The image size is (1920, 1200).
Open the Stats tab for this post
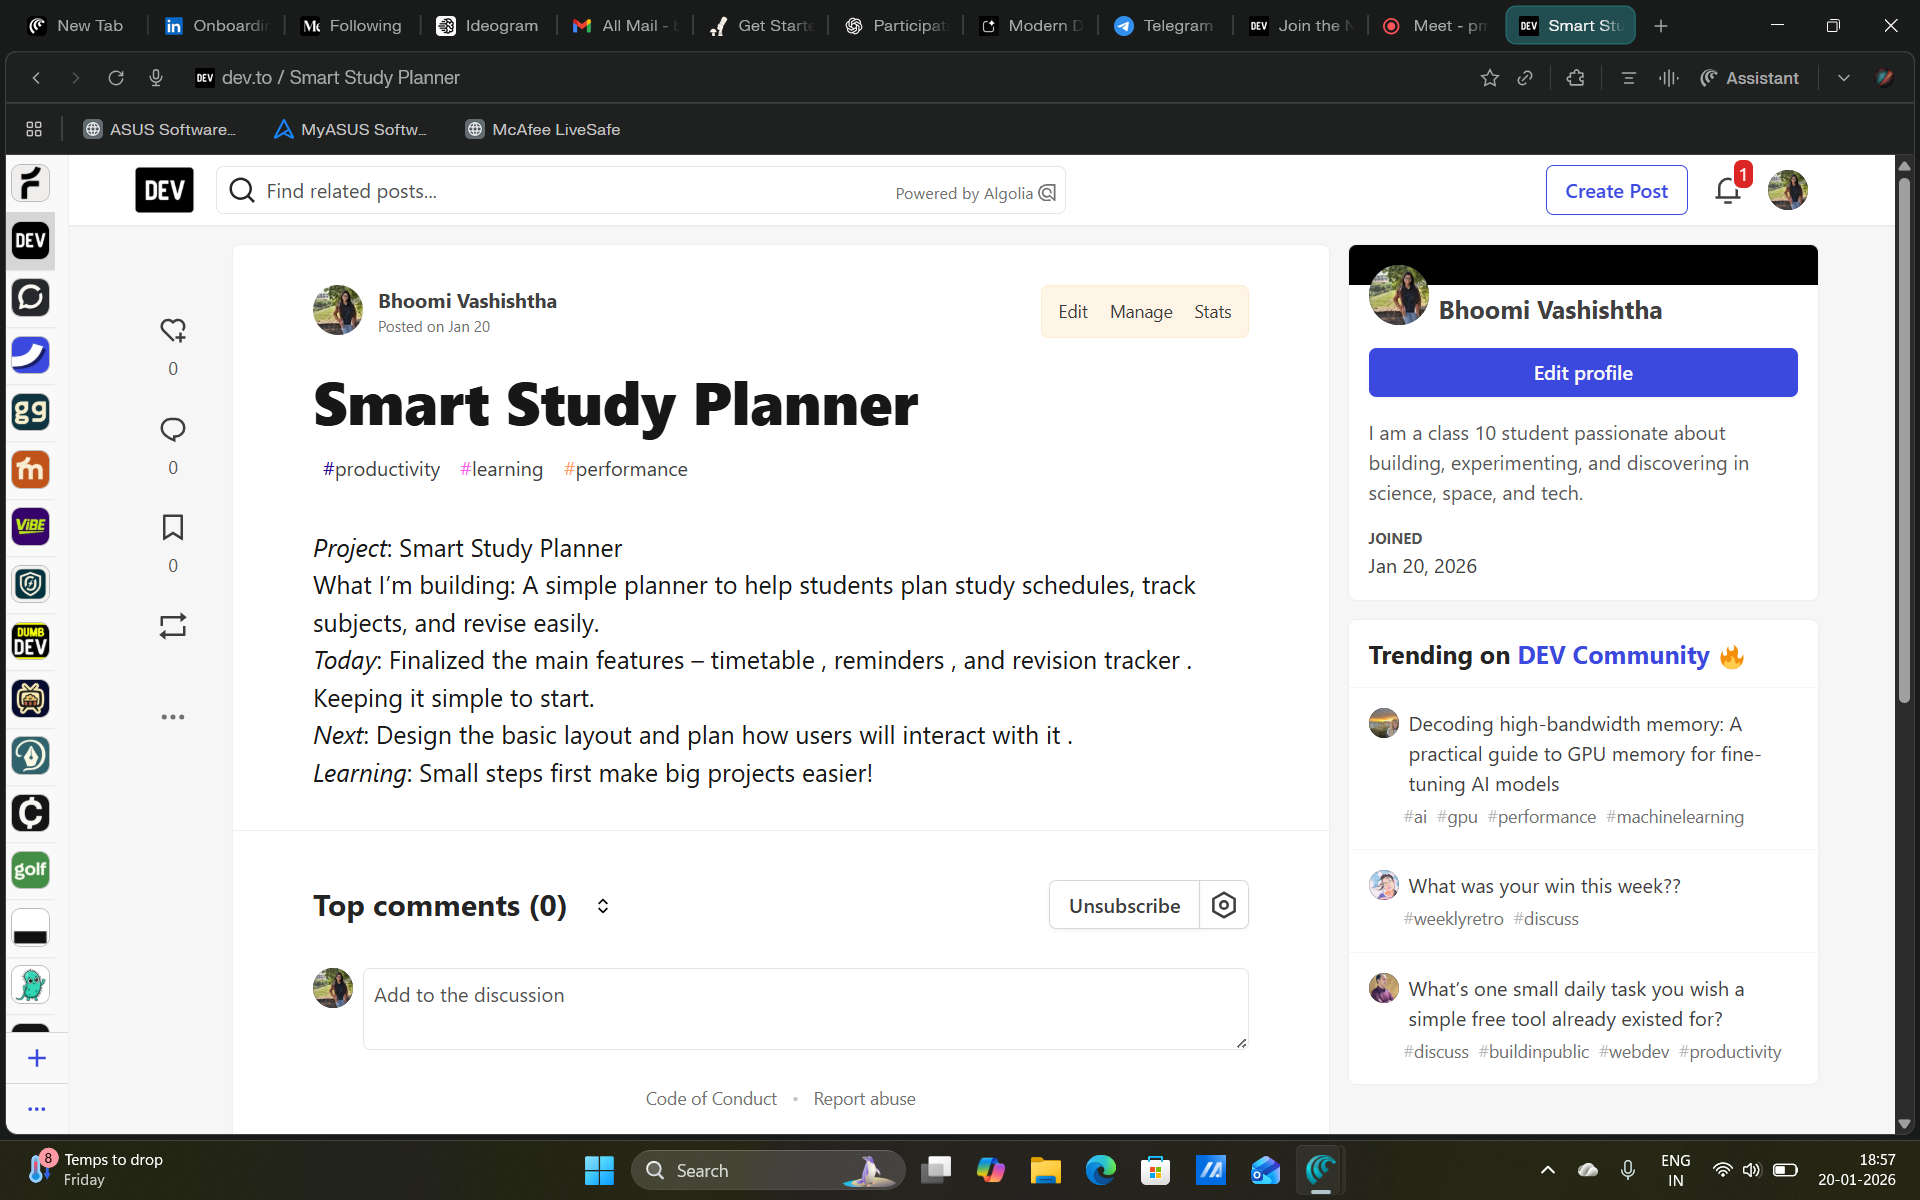(1212, 312)
